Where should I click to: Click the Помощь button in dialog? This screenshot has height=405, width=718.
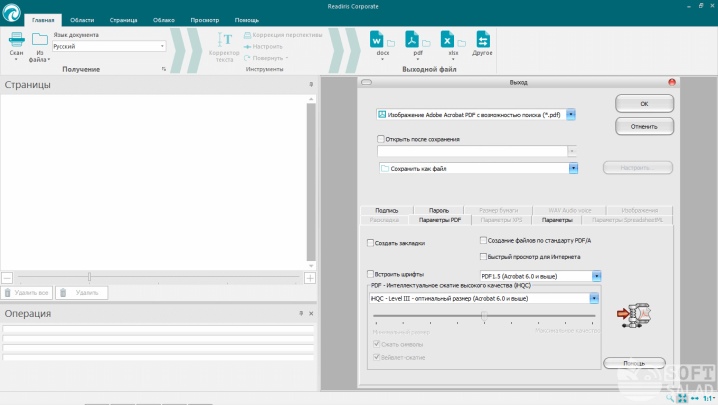click(634, 363)
